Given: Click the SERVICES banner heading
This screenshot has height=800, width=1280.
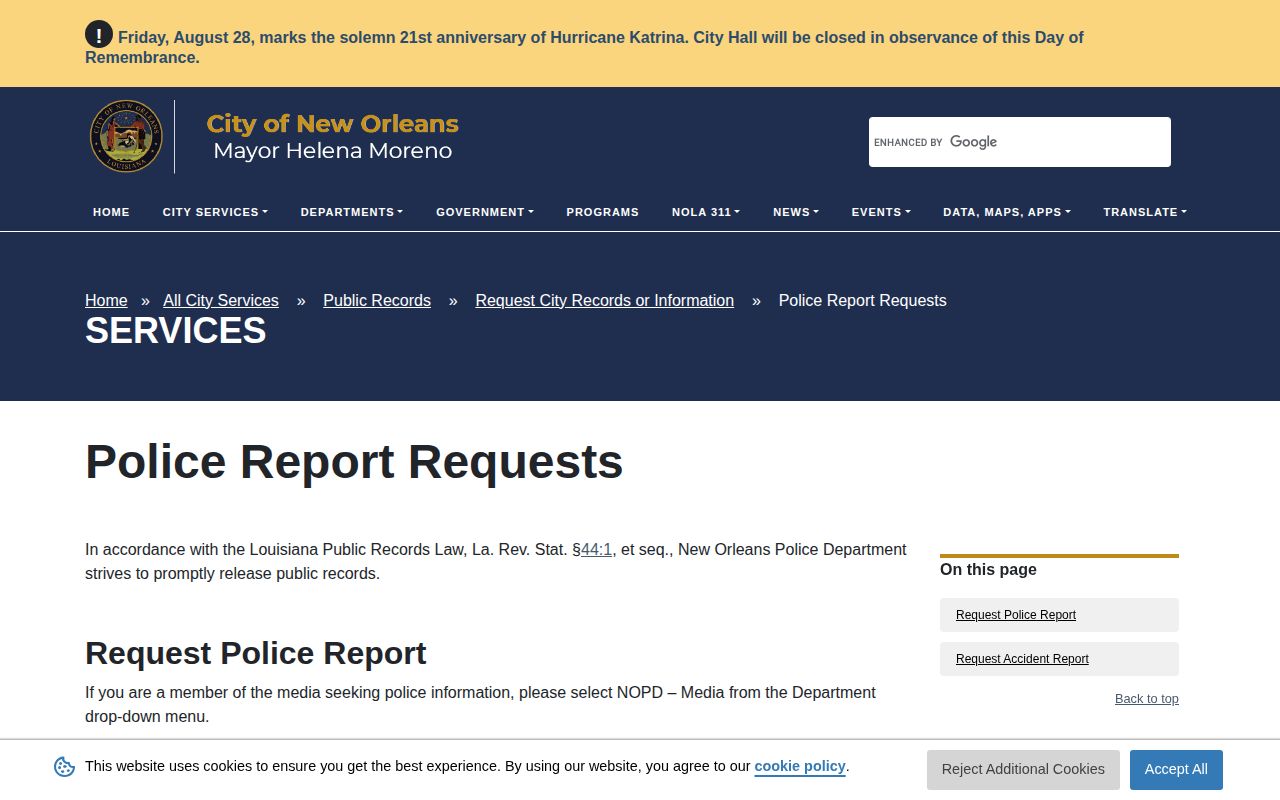Looking at the screenshot, I should (176, 331).
